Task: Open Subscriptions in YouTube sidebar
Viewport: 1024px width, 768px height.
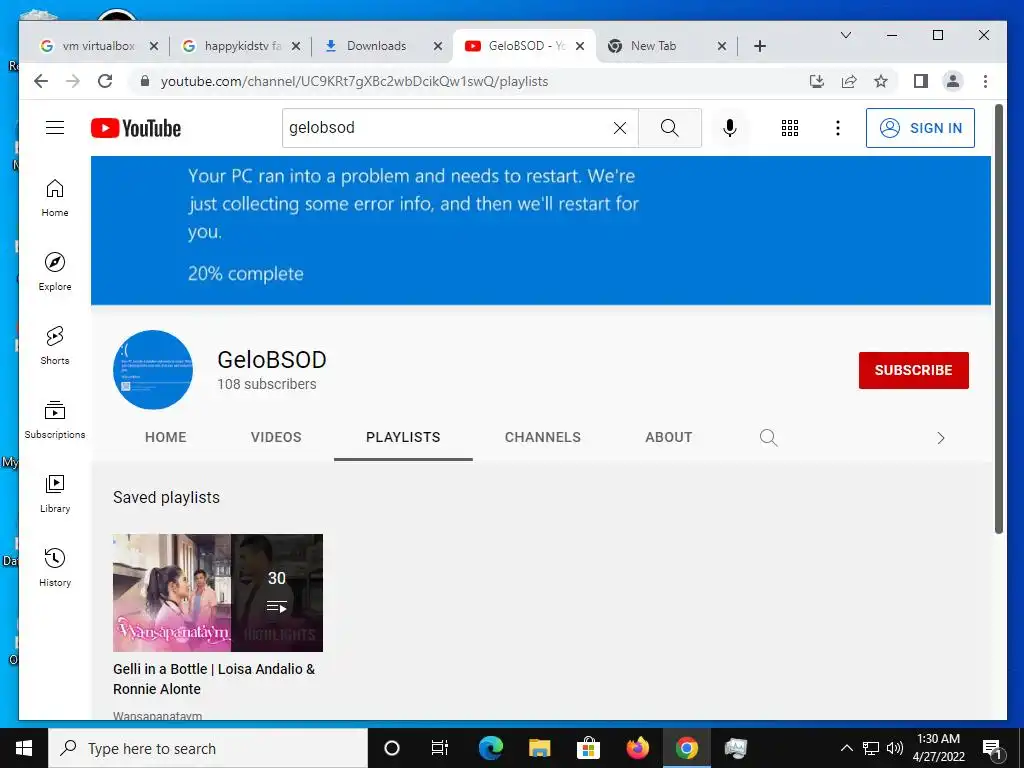Action: pyautogui.click(x=55, y=420)
